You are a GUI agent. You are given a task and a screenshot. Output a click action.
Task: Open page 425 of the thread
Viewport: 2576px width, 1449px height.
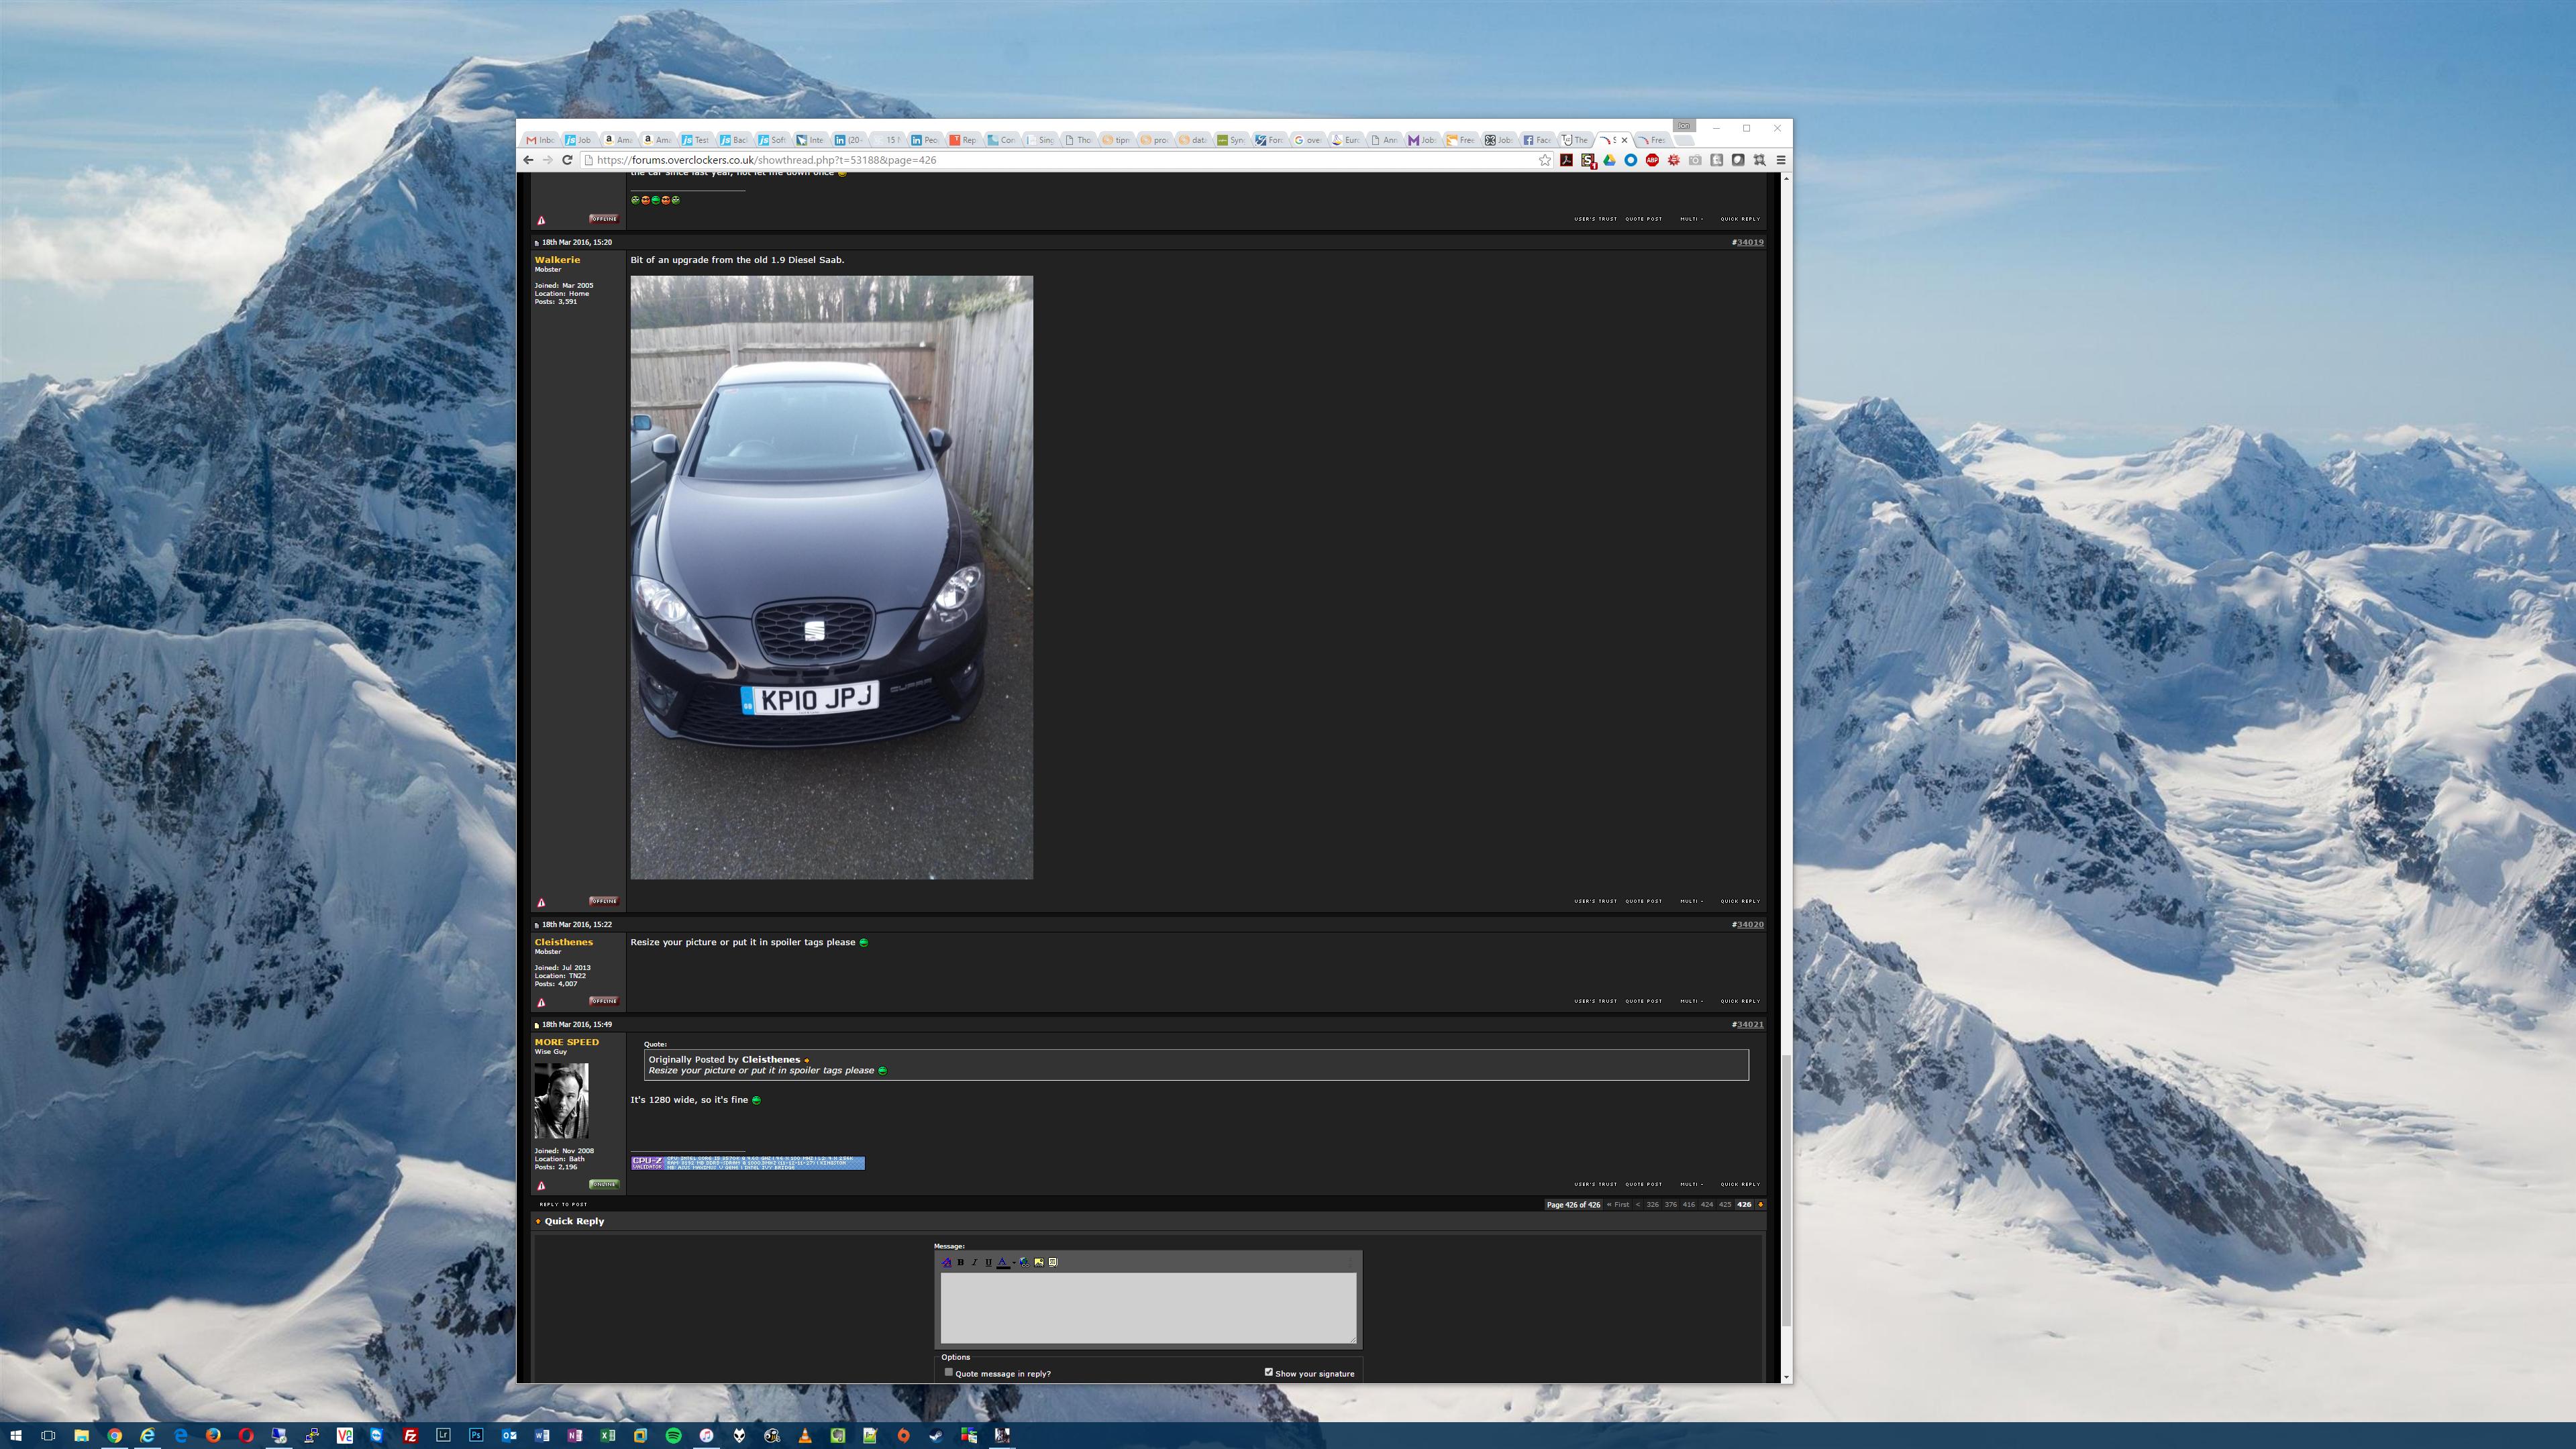(x=1725, y=1204)
